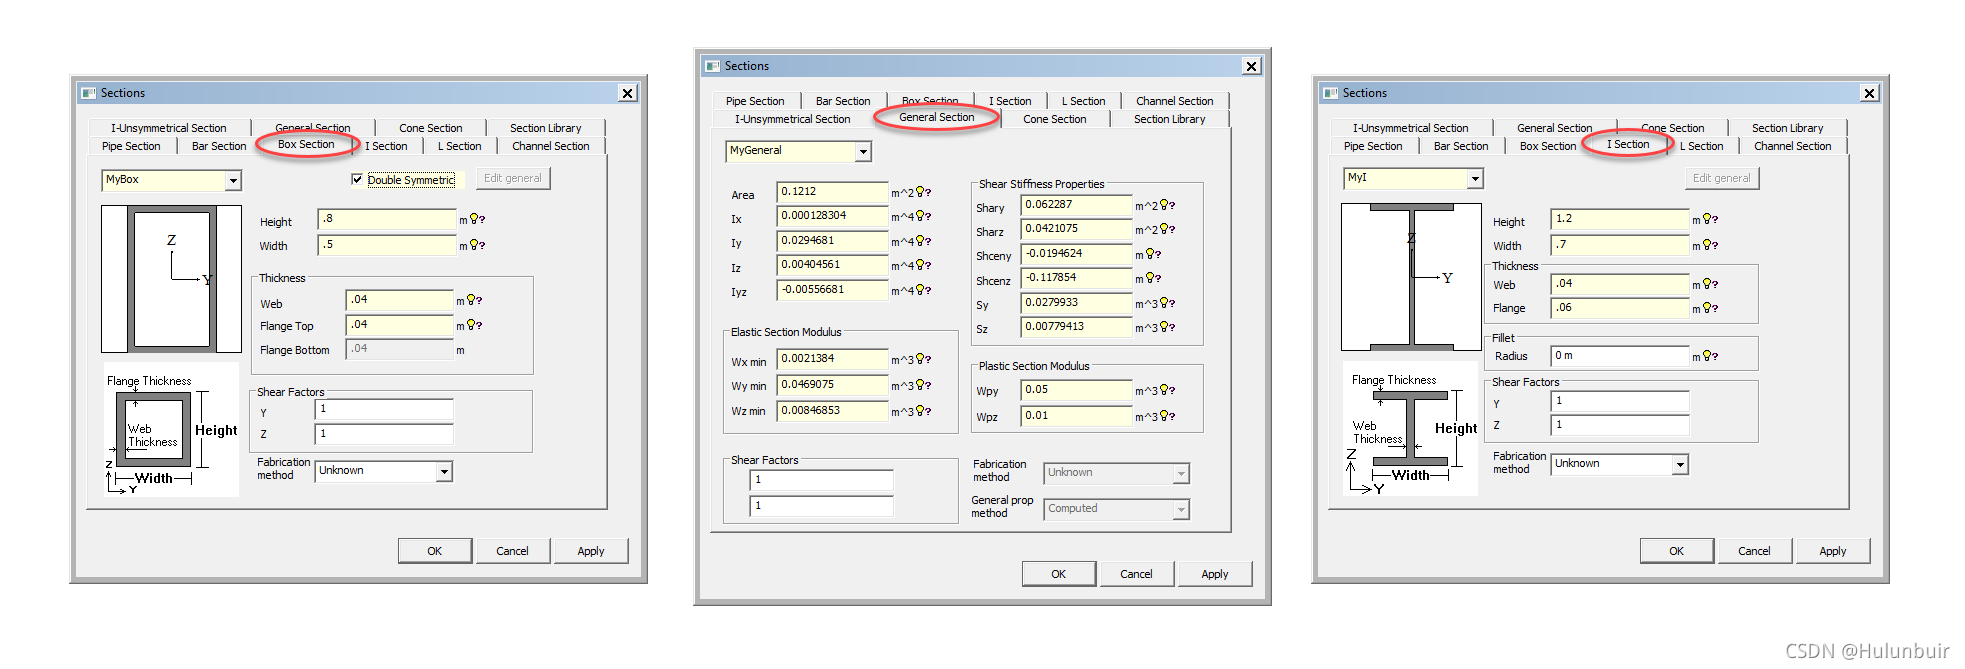Click Edit general button in Box Section window
The height and width of the screenshot is (669, 1965).
click(x=513, y=178)
